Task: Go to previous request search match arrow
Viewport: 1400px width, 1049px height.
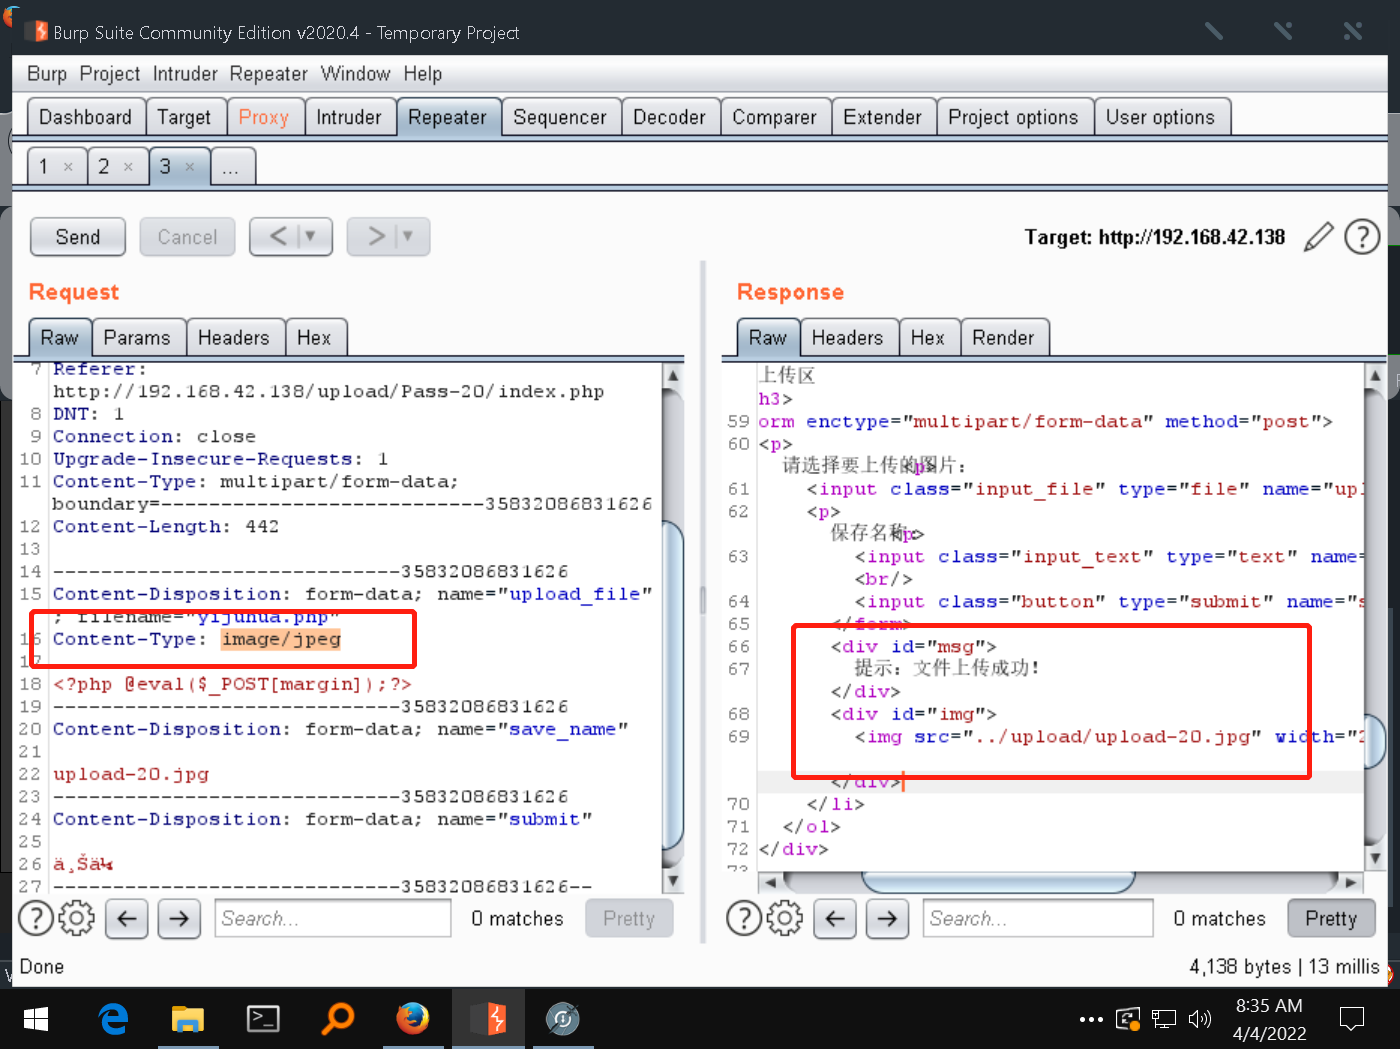Action: click(127, 918)
